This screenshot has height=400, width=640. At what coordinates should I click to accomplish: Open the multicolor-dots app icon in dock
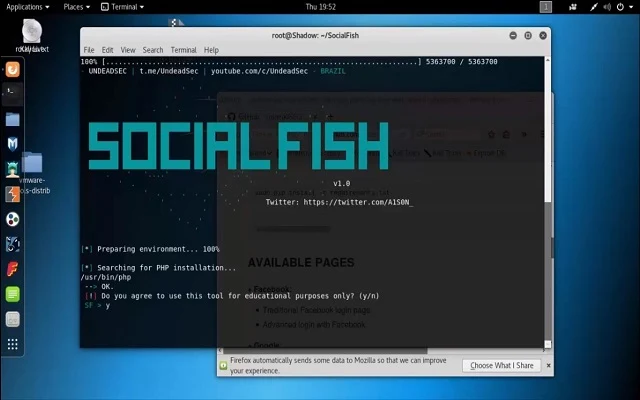(x=12, y=219)
